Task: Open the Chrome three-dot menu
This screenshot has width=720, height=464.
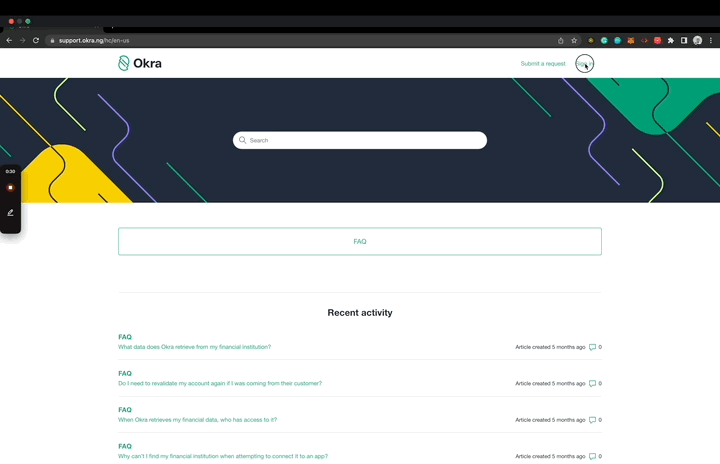Action: pyautogui.click(x=711, y=40)
